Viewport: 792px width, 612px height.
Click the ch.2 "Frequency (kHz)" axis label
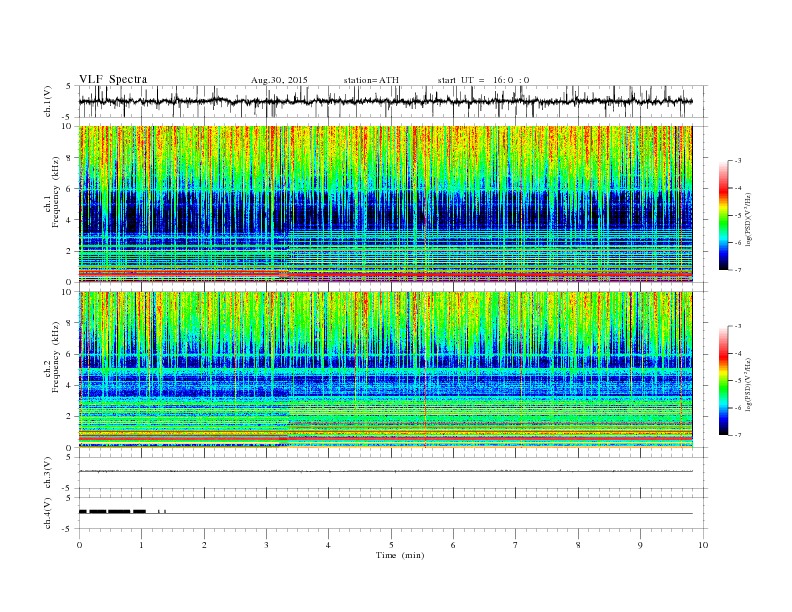click(55, 356)
